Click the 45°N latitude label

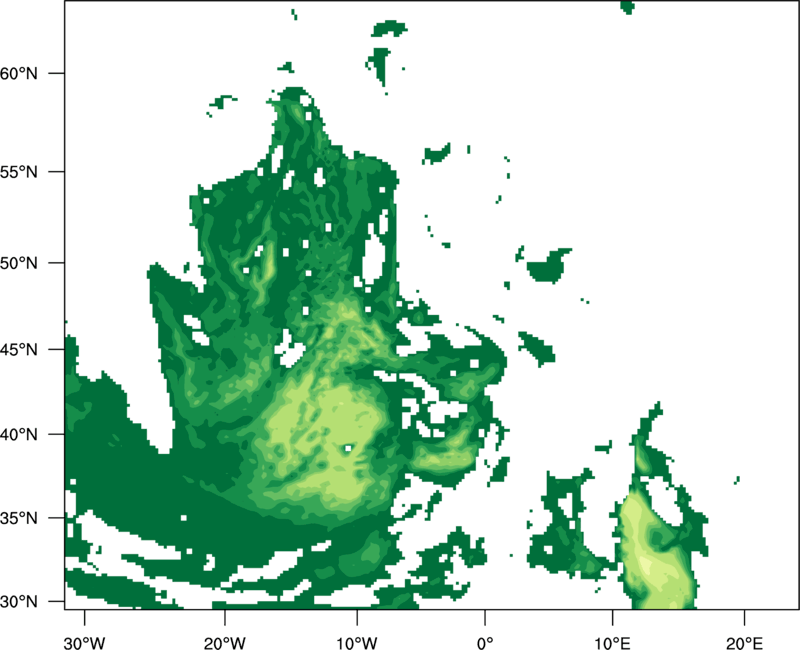point(19,349)
